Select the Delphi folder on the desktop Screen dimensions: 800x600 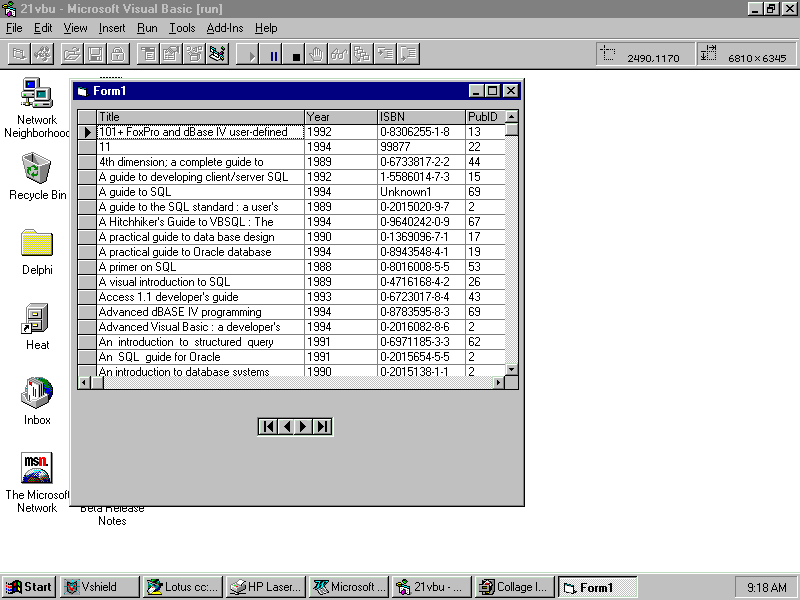coord(37,244)
